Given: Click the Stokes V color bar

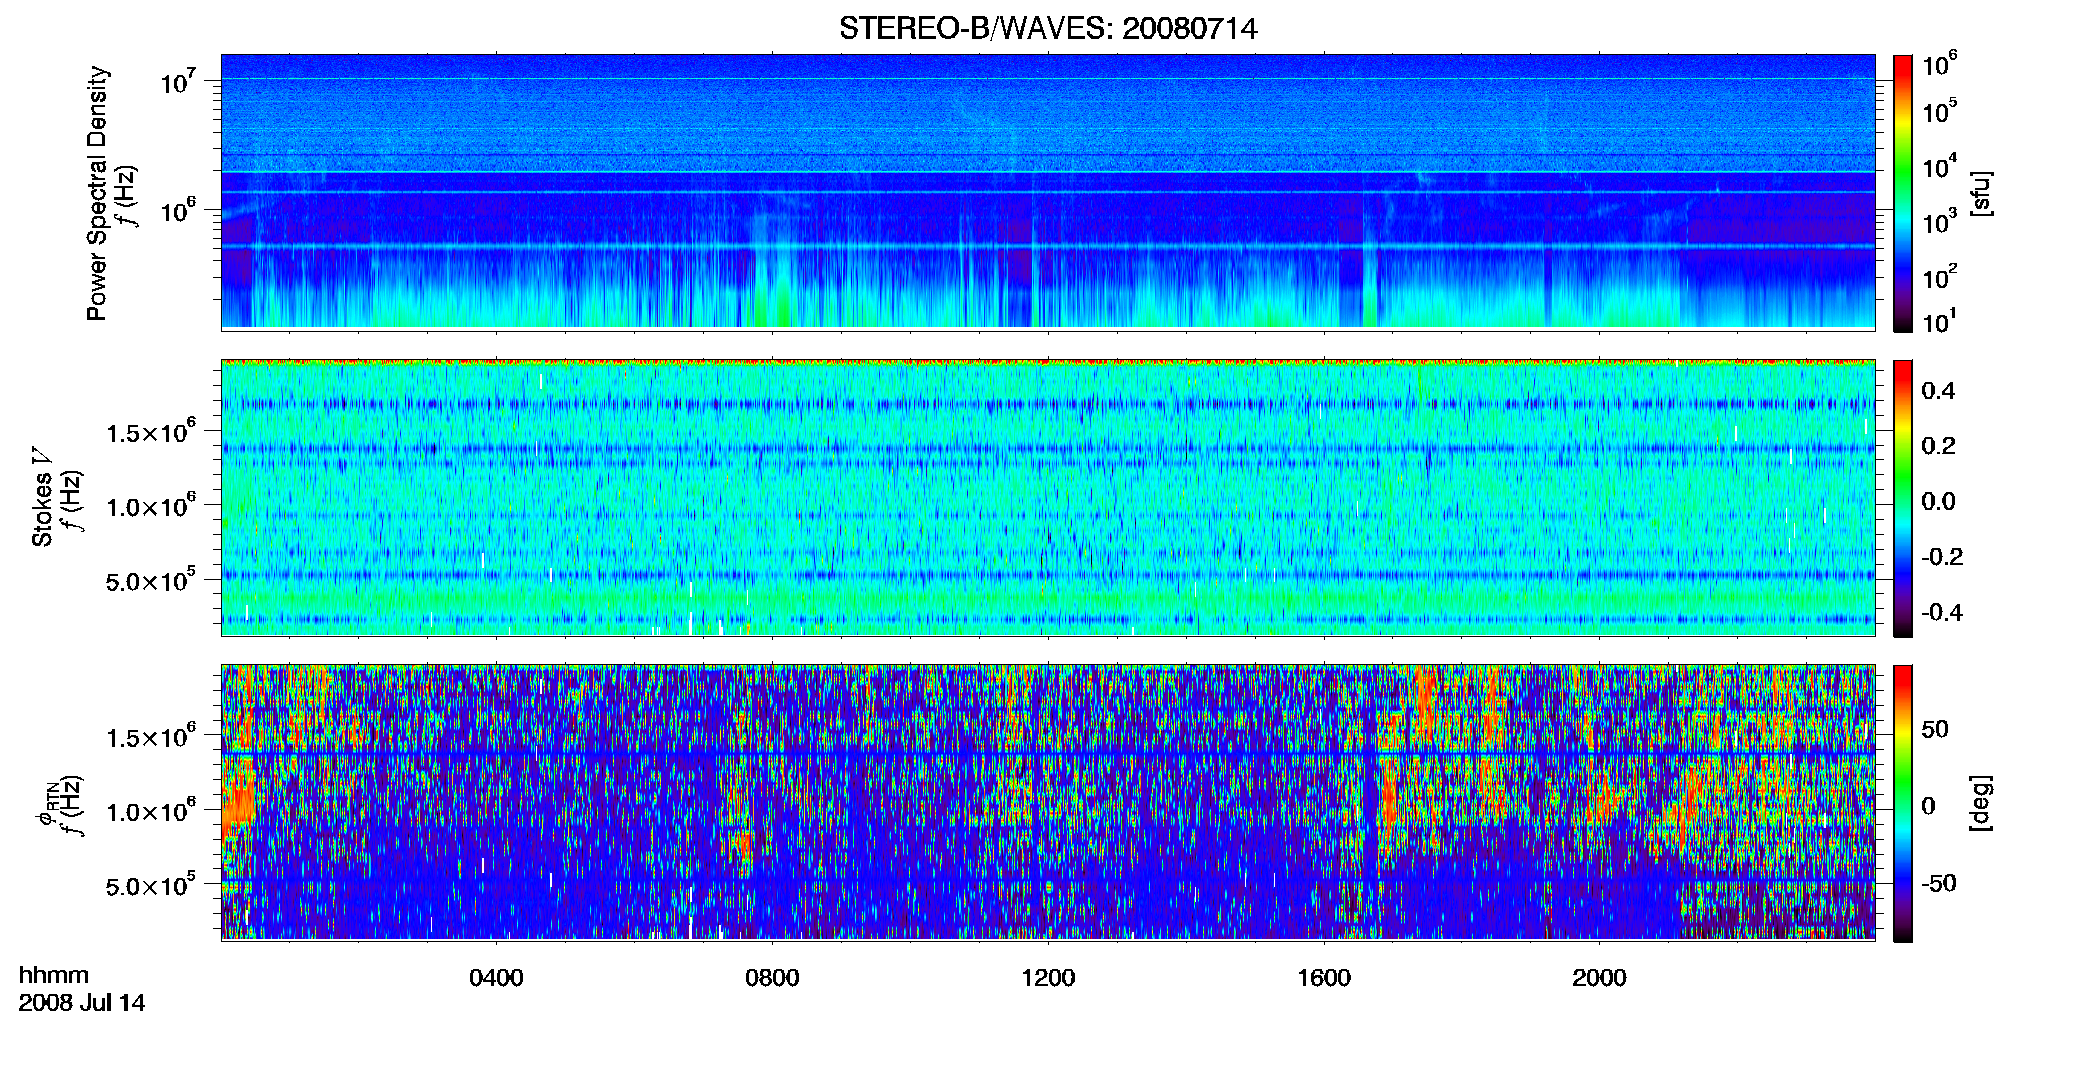Looking at the screenshot, I should click(x=1903, y=498).
